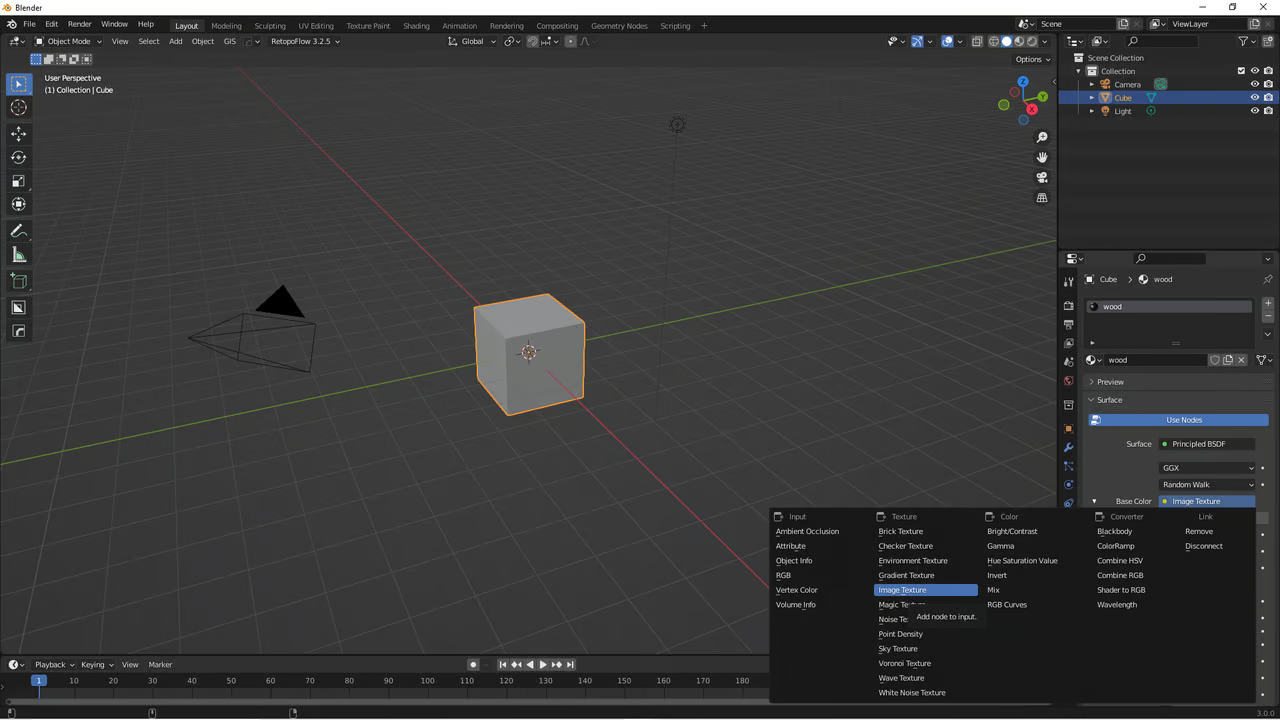Open the Object Mode dropdown
Image resolution: width=1280 pixels, height=720 pixels.
tap(68, 41)
